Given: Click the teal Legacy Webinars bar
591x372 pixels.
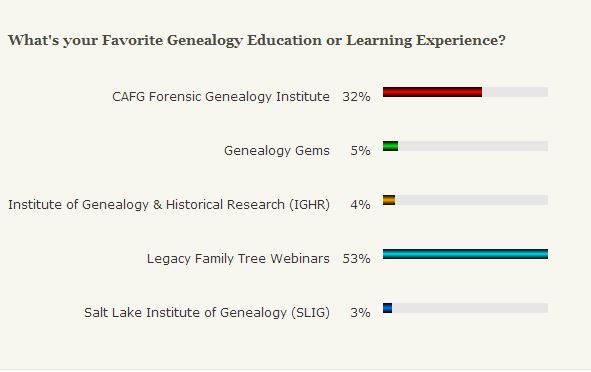Looking at the screenshot, I should click(465, 254).
